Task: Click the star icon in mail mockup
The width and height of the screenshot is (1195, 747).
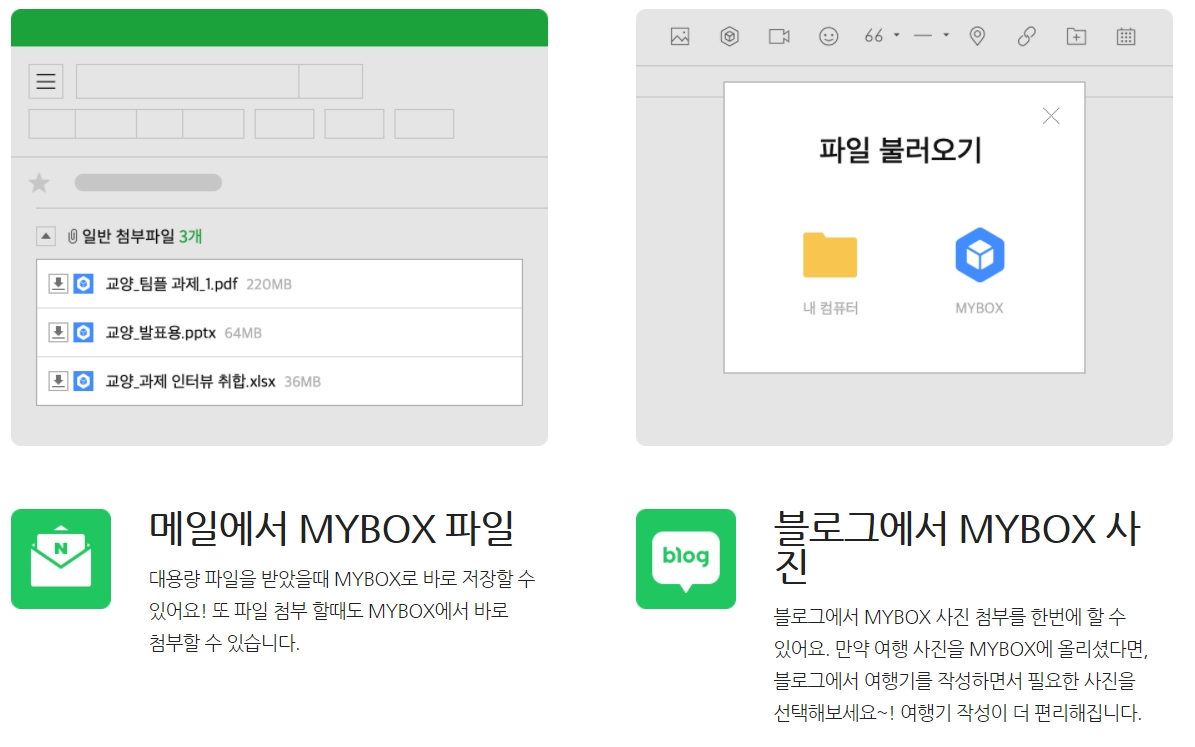Action: (39, 183)
